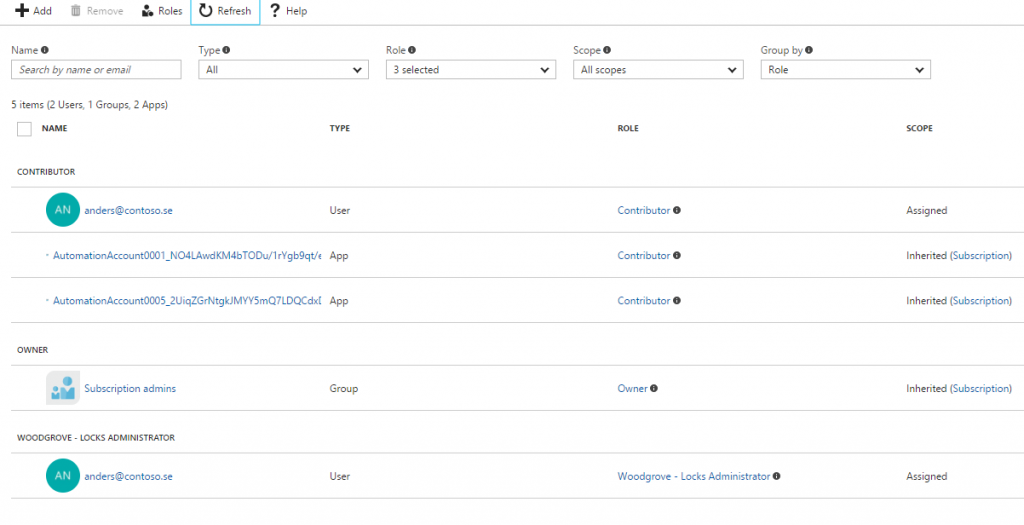1024x525 pixels.
Task: Open Subscription scope link in Subscription admins row
Action: click(x=980, y=388)
